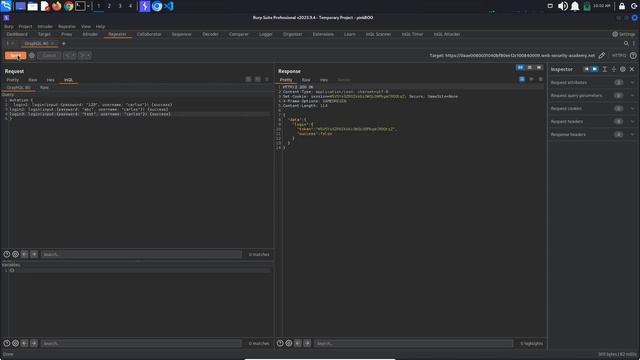Open the View menu
Viewport: 640px width, 360px height.
point(86,27)
